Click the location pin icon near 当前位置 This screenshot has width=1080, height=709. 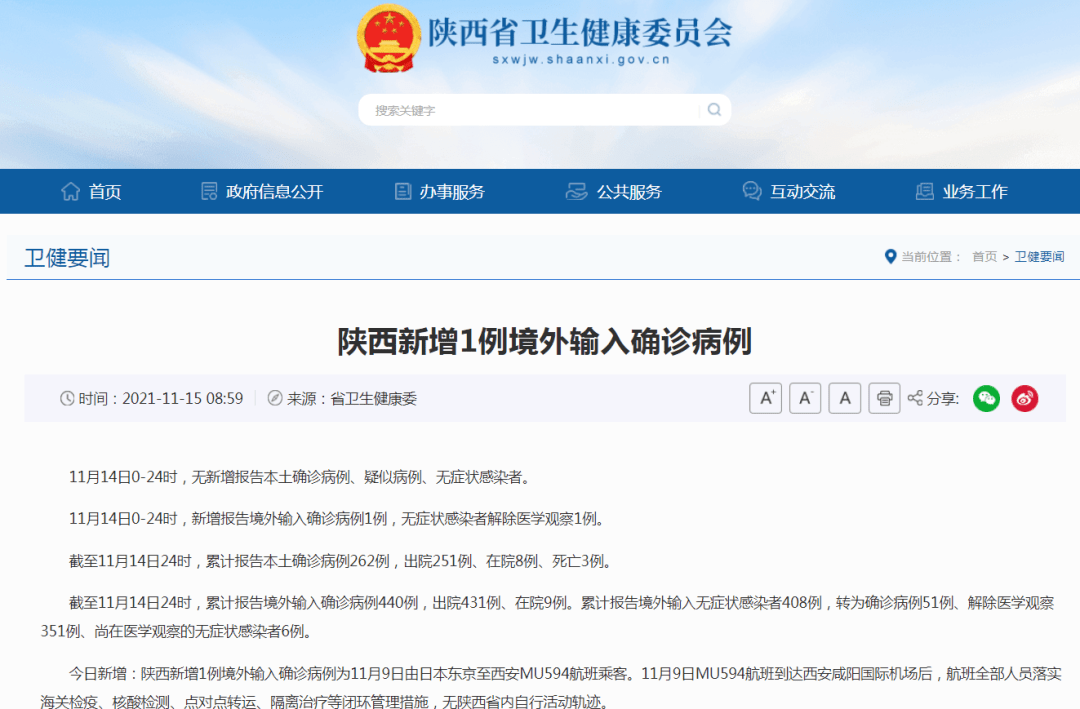click(x=890, y=256)
